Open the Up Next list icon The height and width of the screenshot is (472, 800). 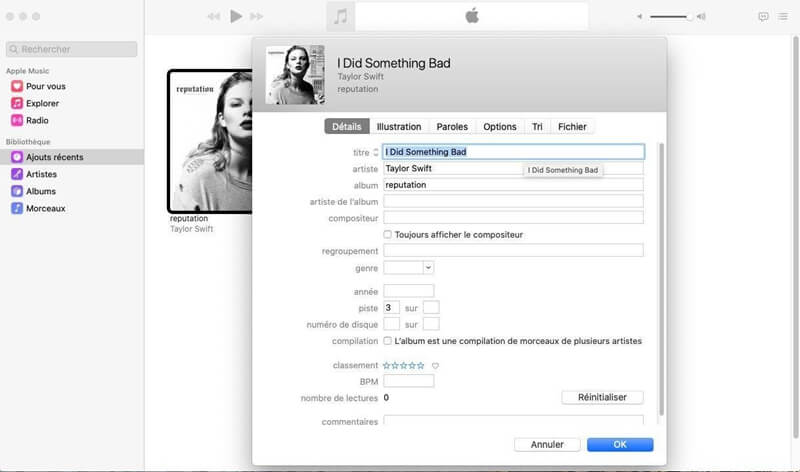[783, 17]
